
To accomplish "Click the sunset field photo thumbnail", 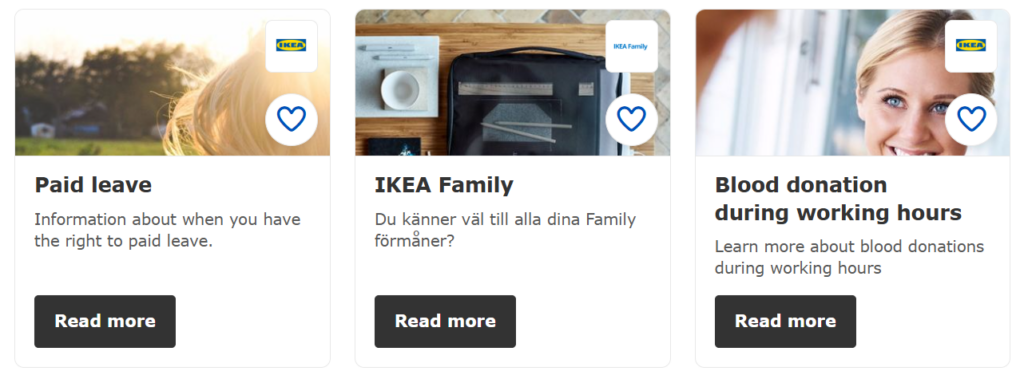I will [172, 83].
